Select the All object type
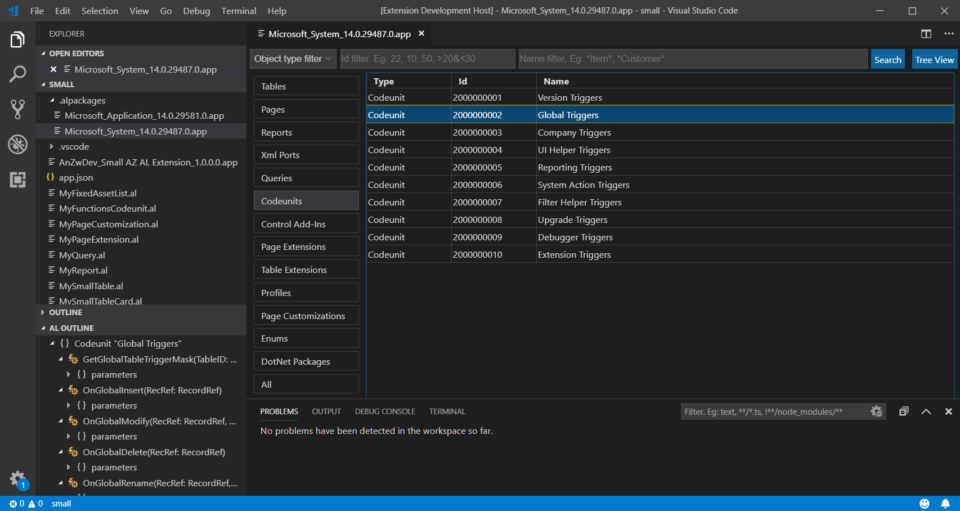Image resolution: width=960 pixels, height=511 pixels. coord(306,384)
